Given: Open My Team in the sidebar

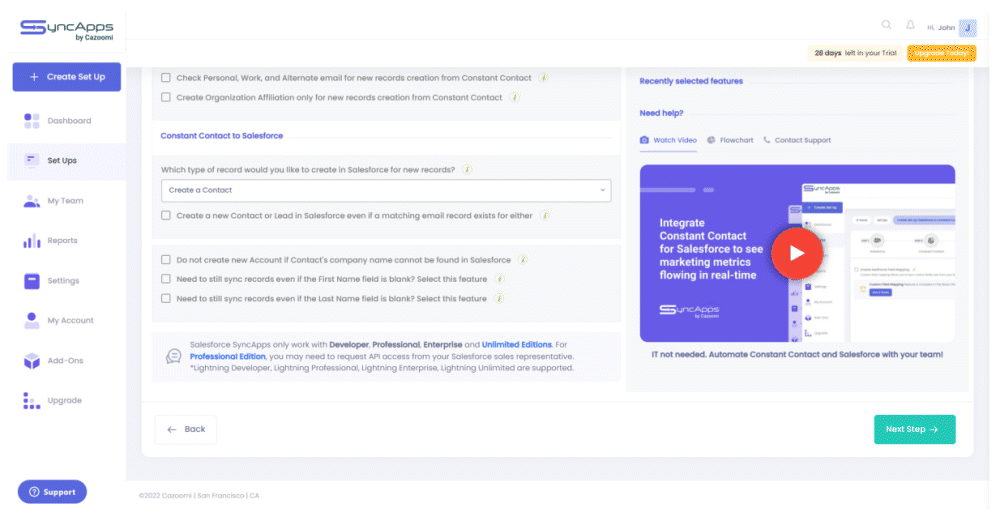Looking at the screenshot, I should point(66,201).
